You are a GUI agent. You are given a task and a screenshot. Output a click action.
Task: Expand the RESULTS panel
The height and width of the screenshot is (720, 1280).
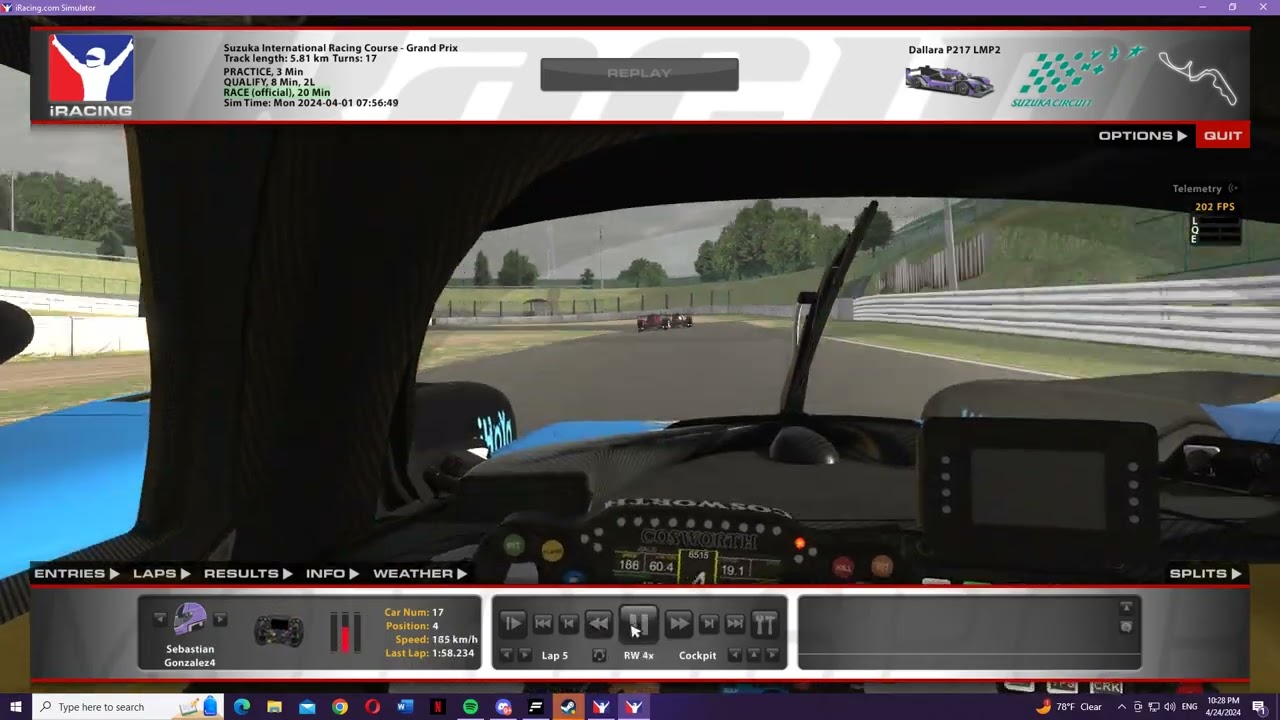click(x=248, y=574)
